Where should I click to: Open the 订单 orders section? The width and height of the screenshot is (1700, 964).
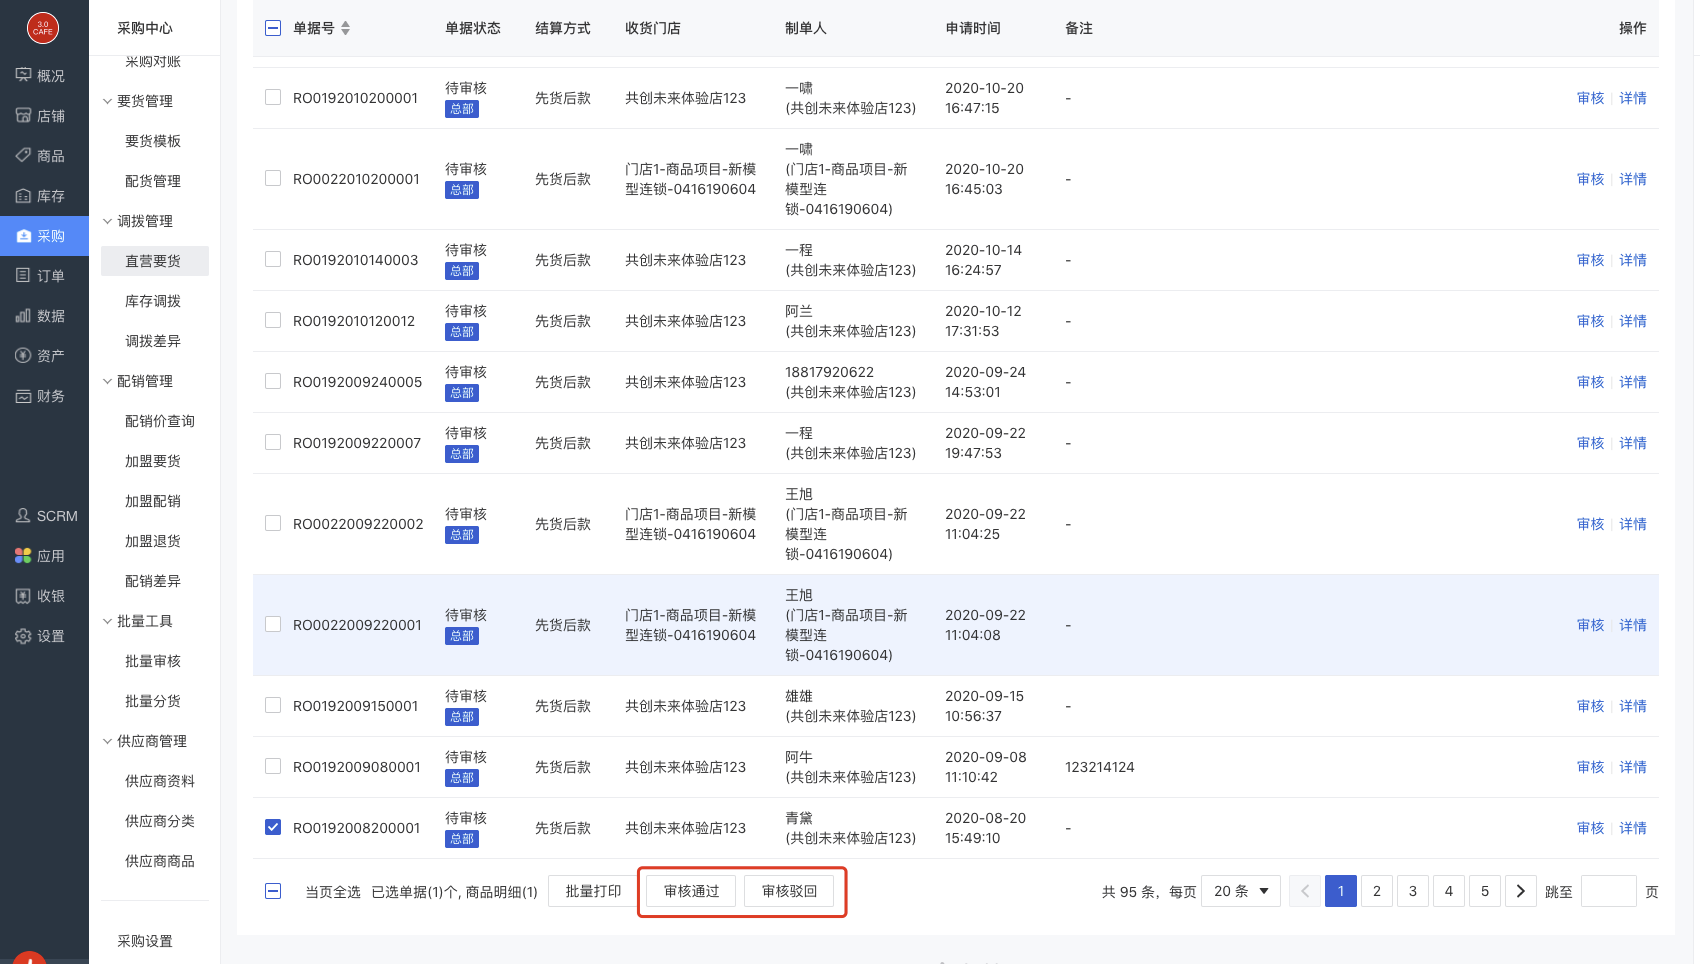(x=41, y=276)
